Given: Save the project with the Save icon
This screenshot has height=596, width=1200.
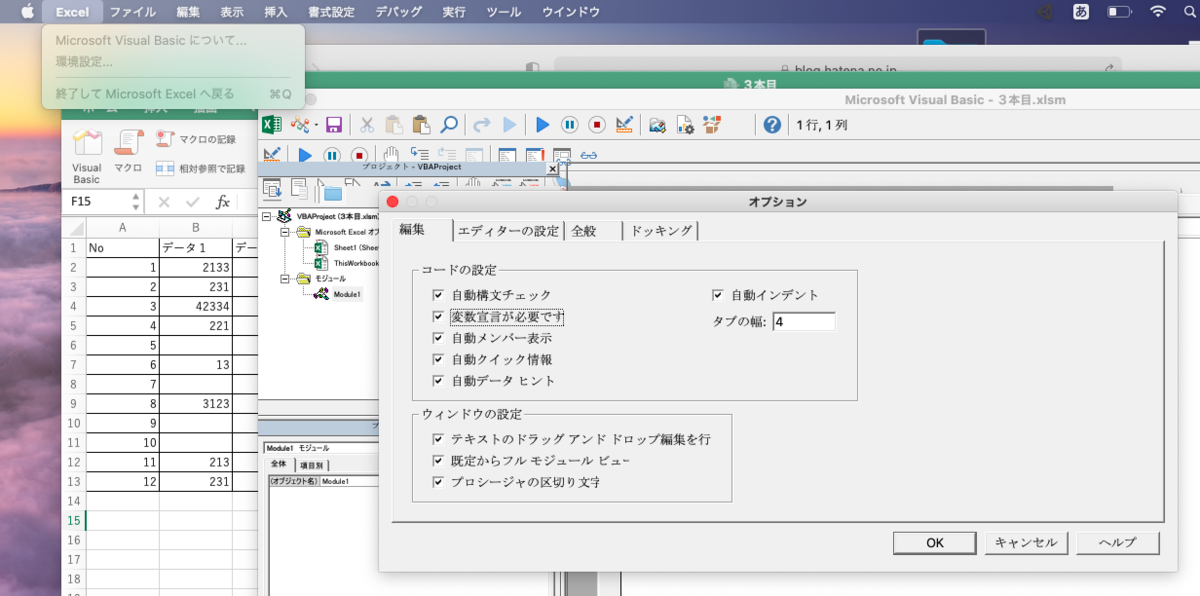Looking at the screenshot, I should (334, 125).
